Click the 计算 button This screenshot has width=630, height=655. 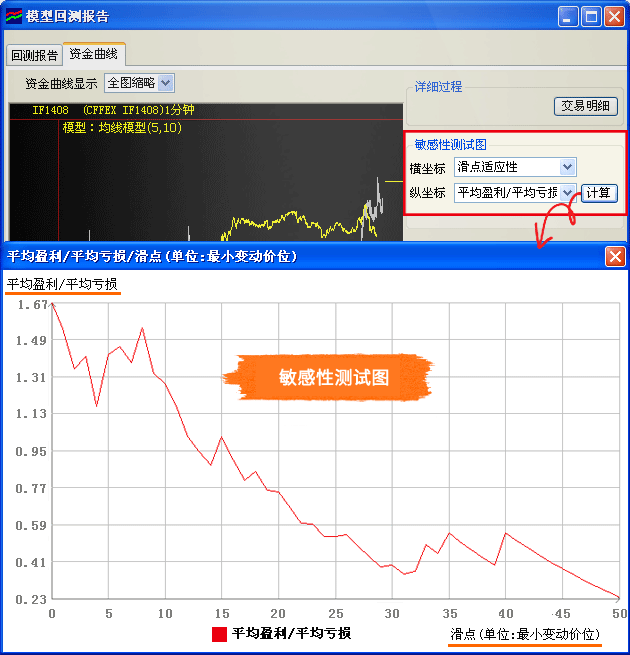click(x=599, y=193)
